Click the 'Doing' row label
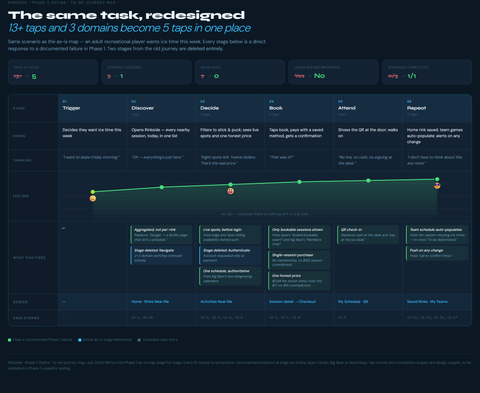Screen dimensions: 480x393 click(19, 136)
